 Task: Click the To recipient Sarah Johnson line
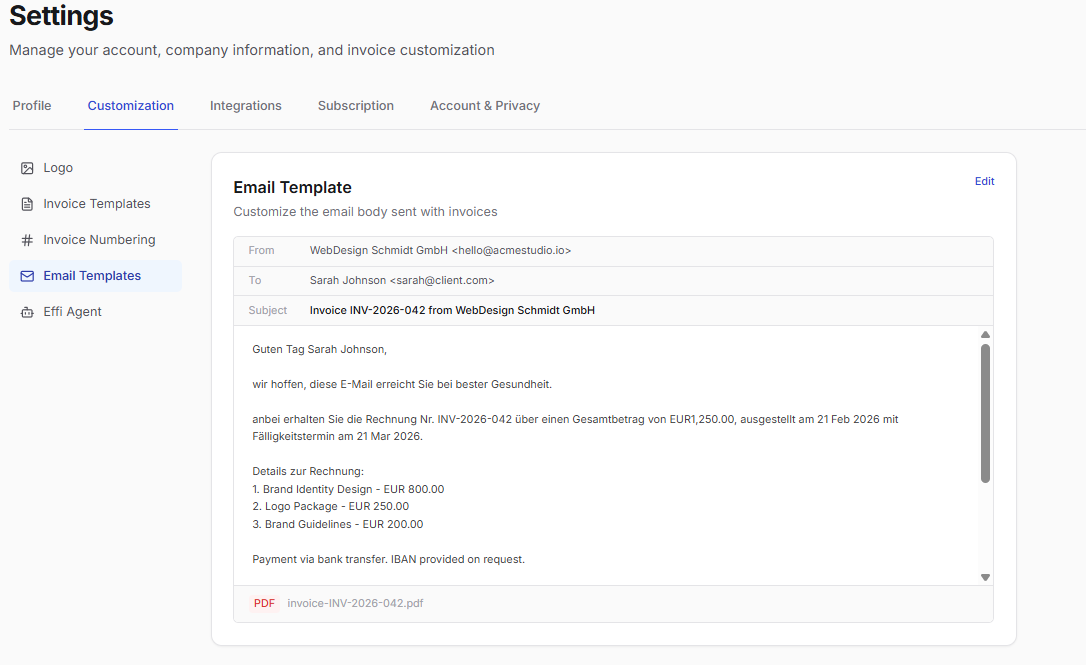(402, 281)
